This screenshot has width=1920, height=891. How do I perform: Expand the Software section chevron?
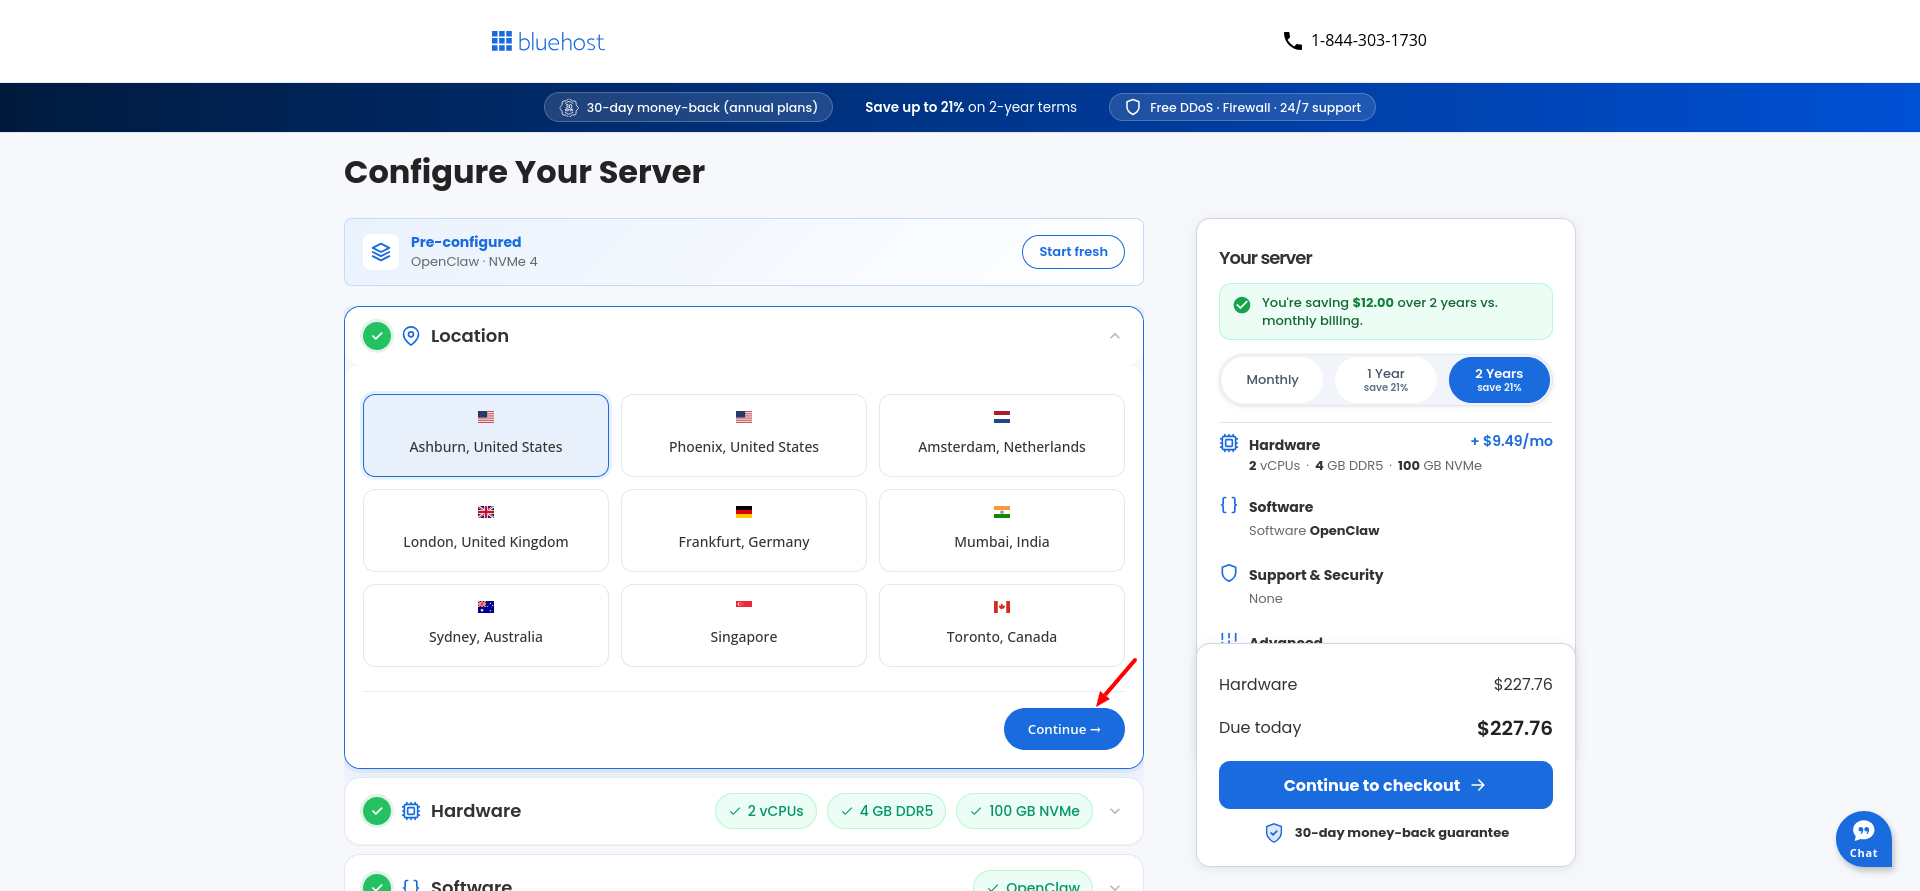[1115, 886]
